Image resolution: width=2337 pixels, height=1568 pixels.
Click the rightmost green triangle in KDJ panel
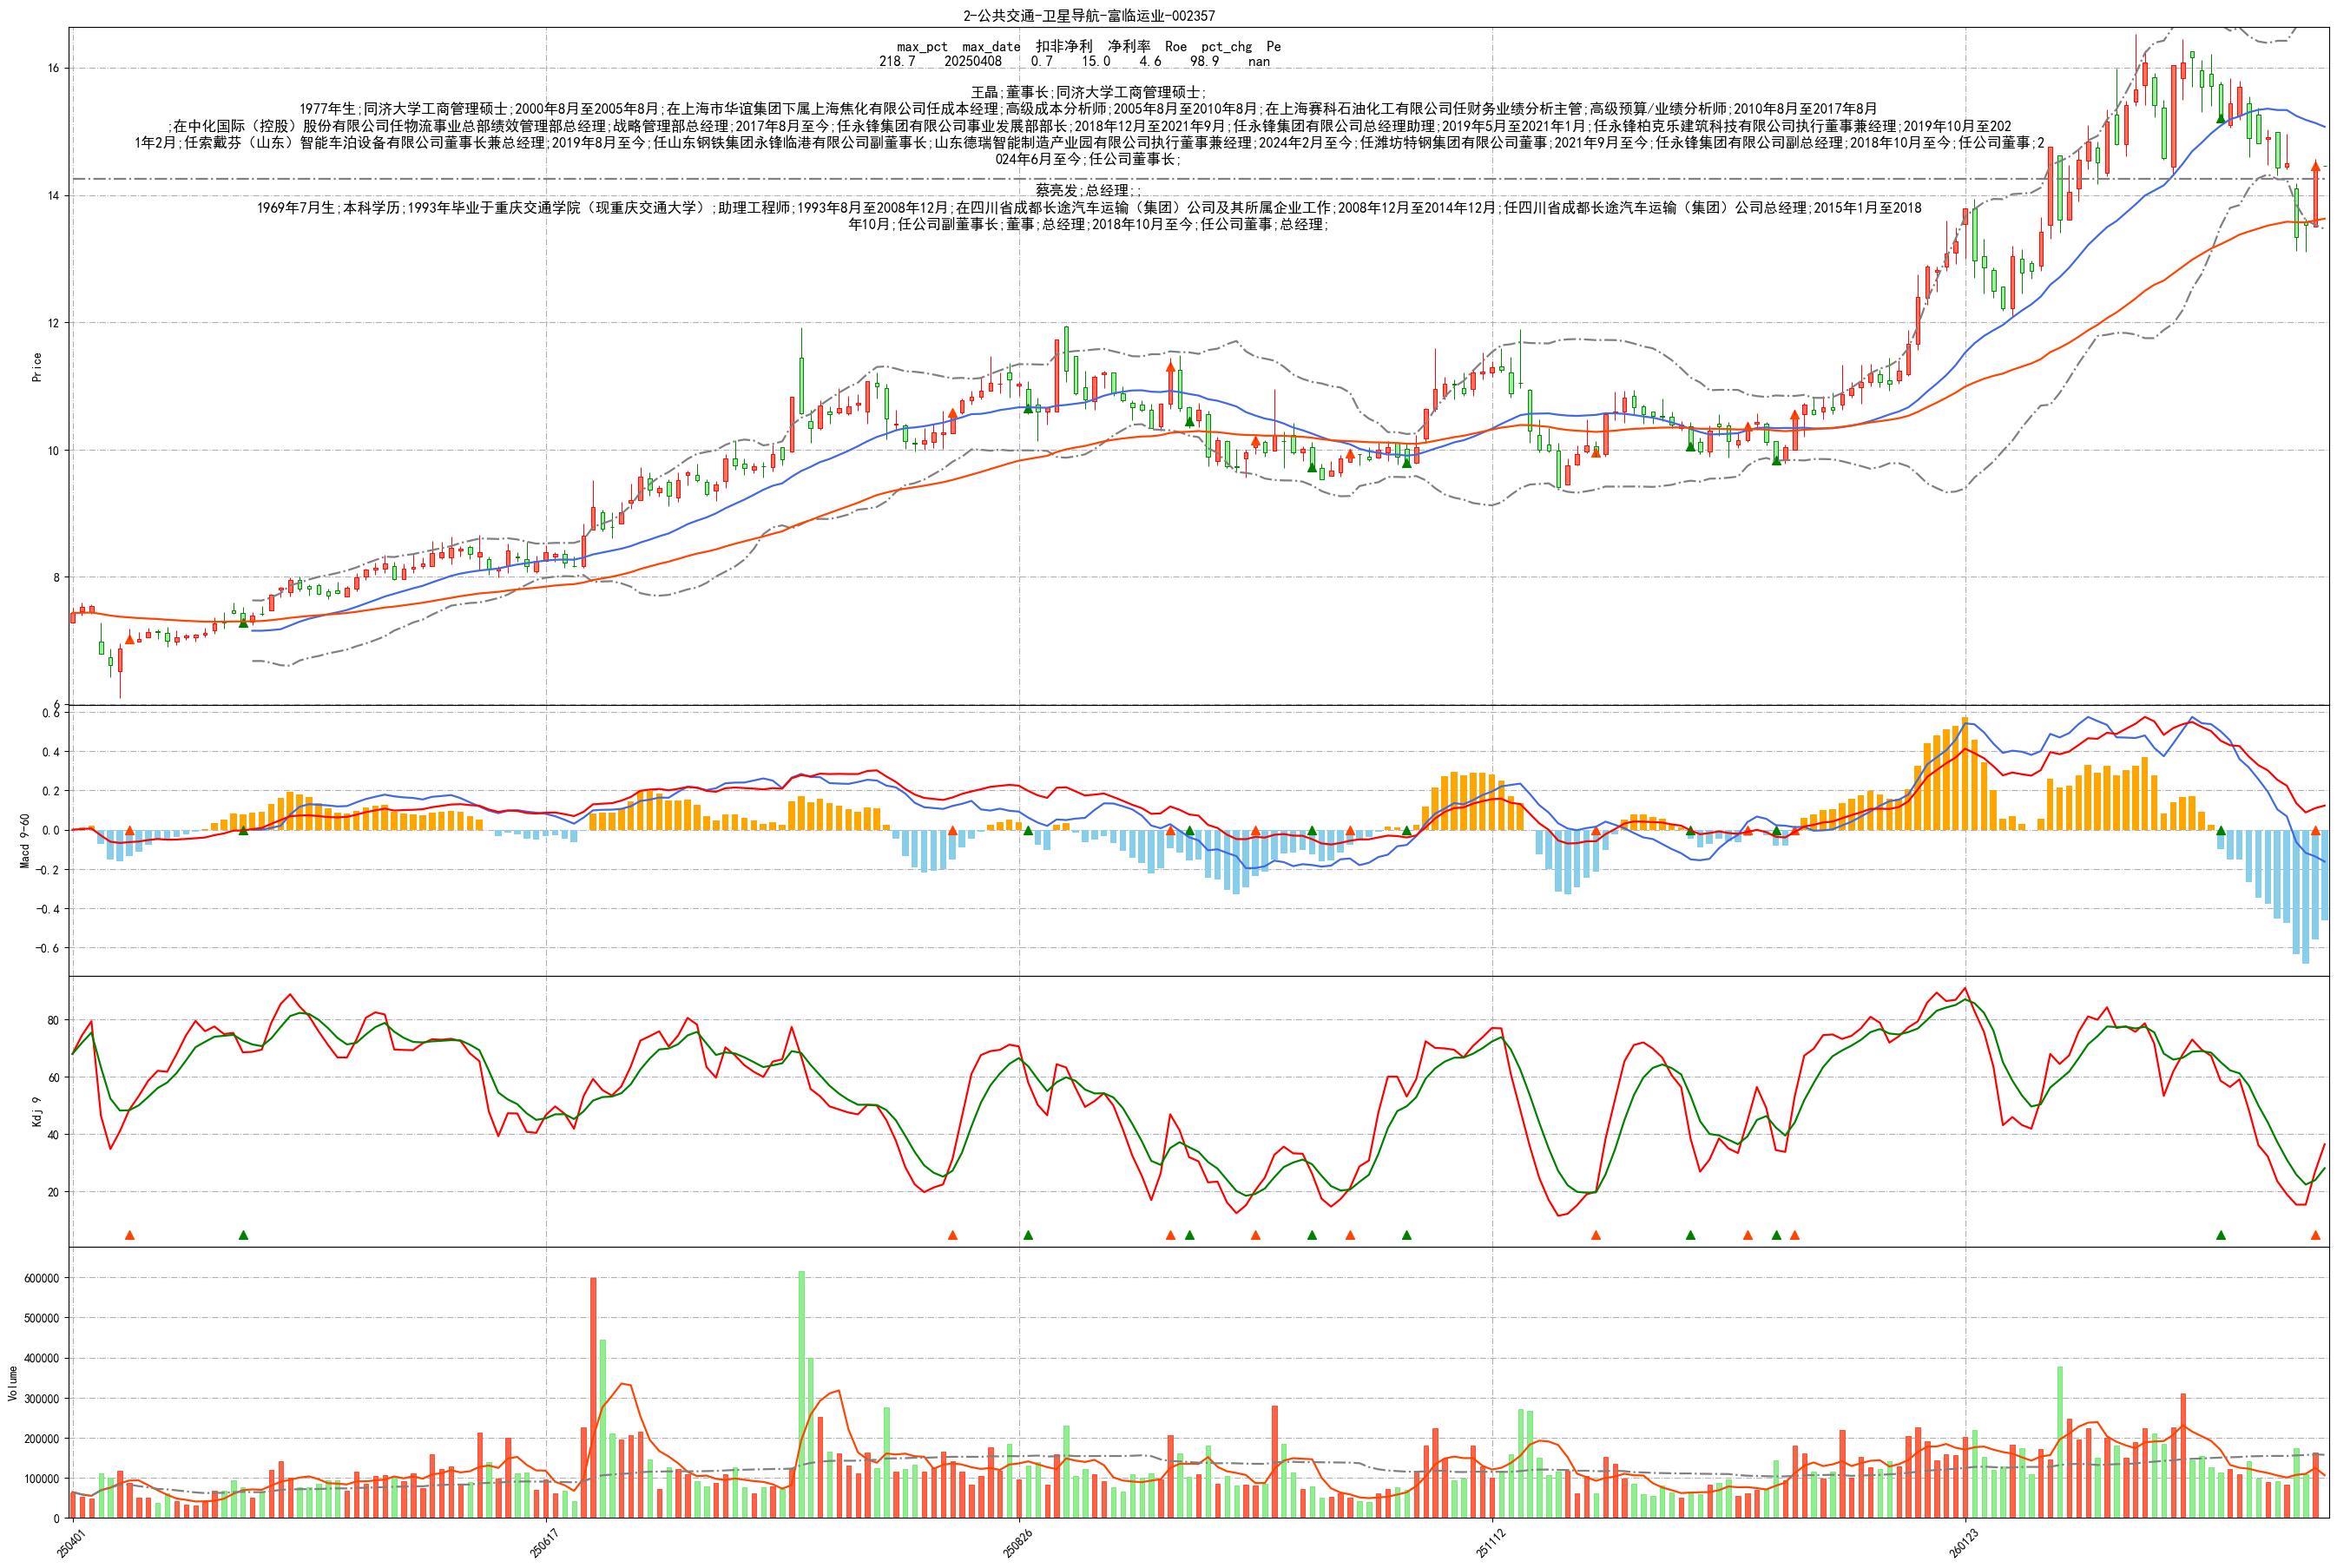click(2221, 1235)
